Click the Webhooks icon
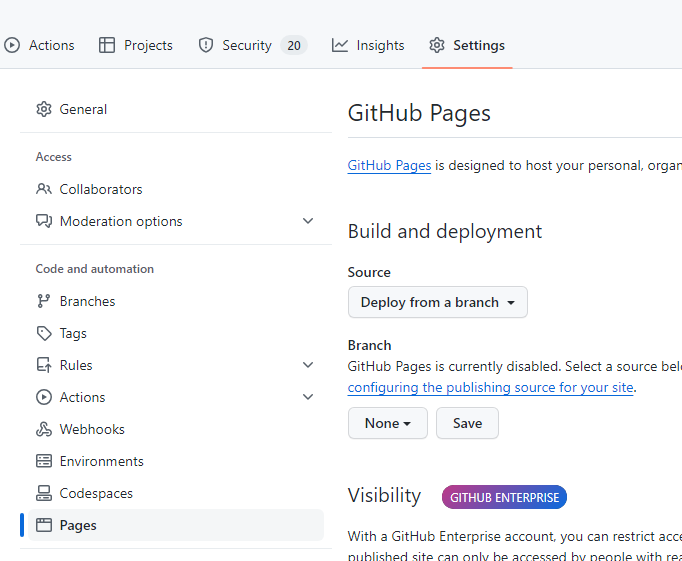This screenshot has width=682, height=561. pos(44,429)
